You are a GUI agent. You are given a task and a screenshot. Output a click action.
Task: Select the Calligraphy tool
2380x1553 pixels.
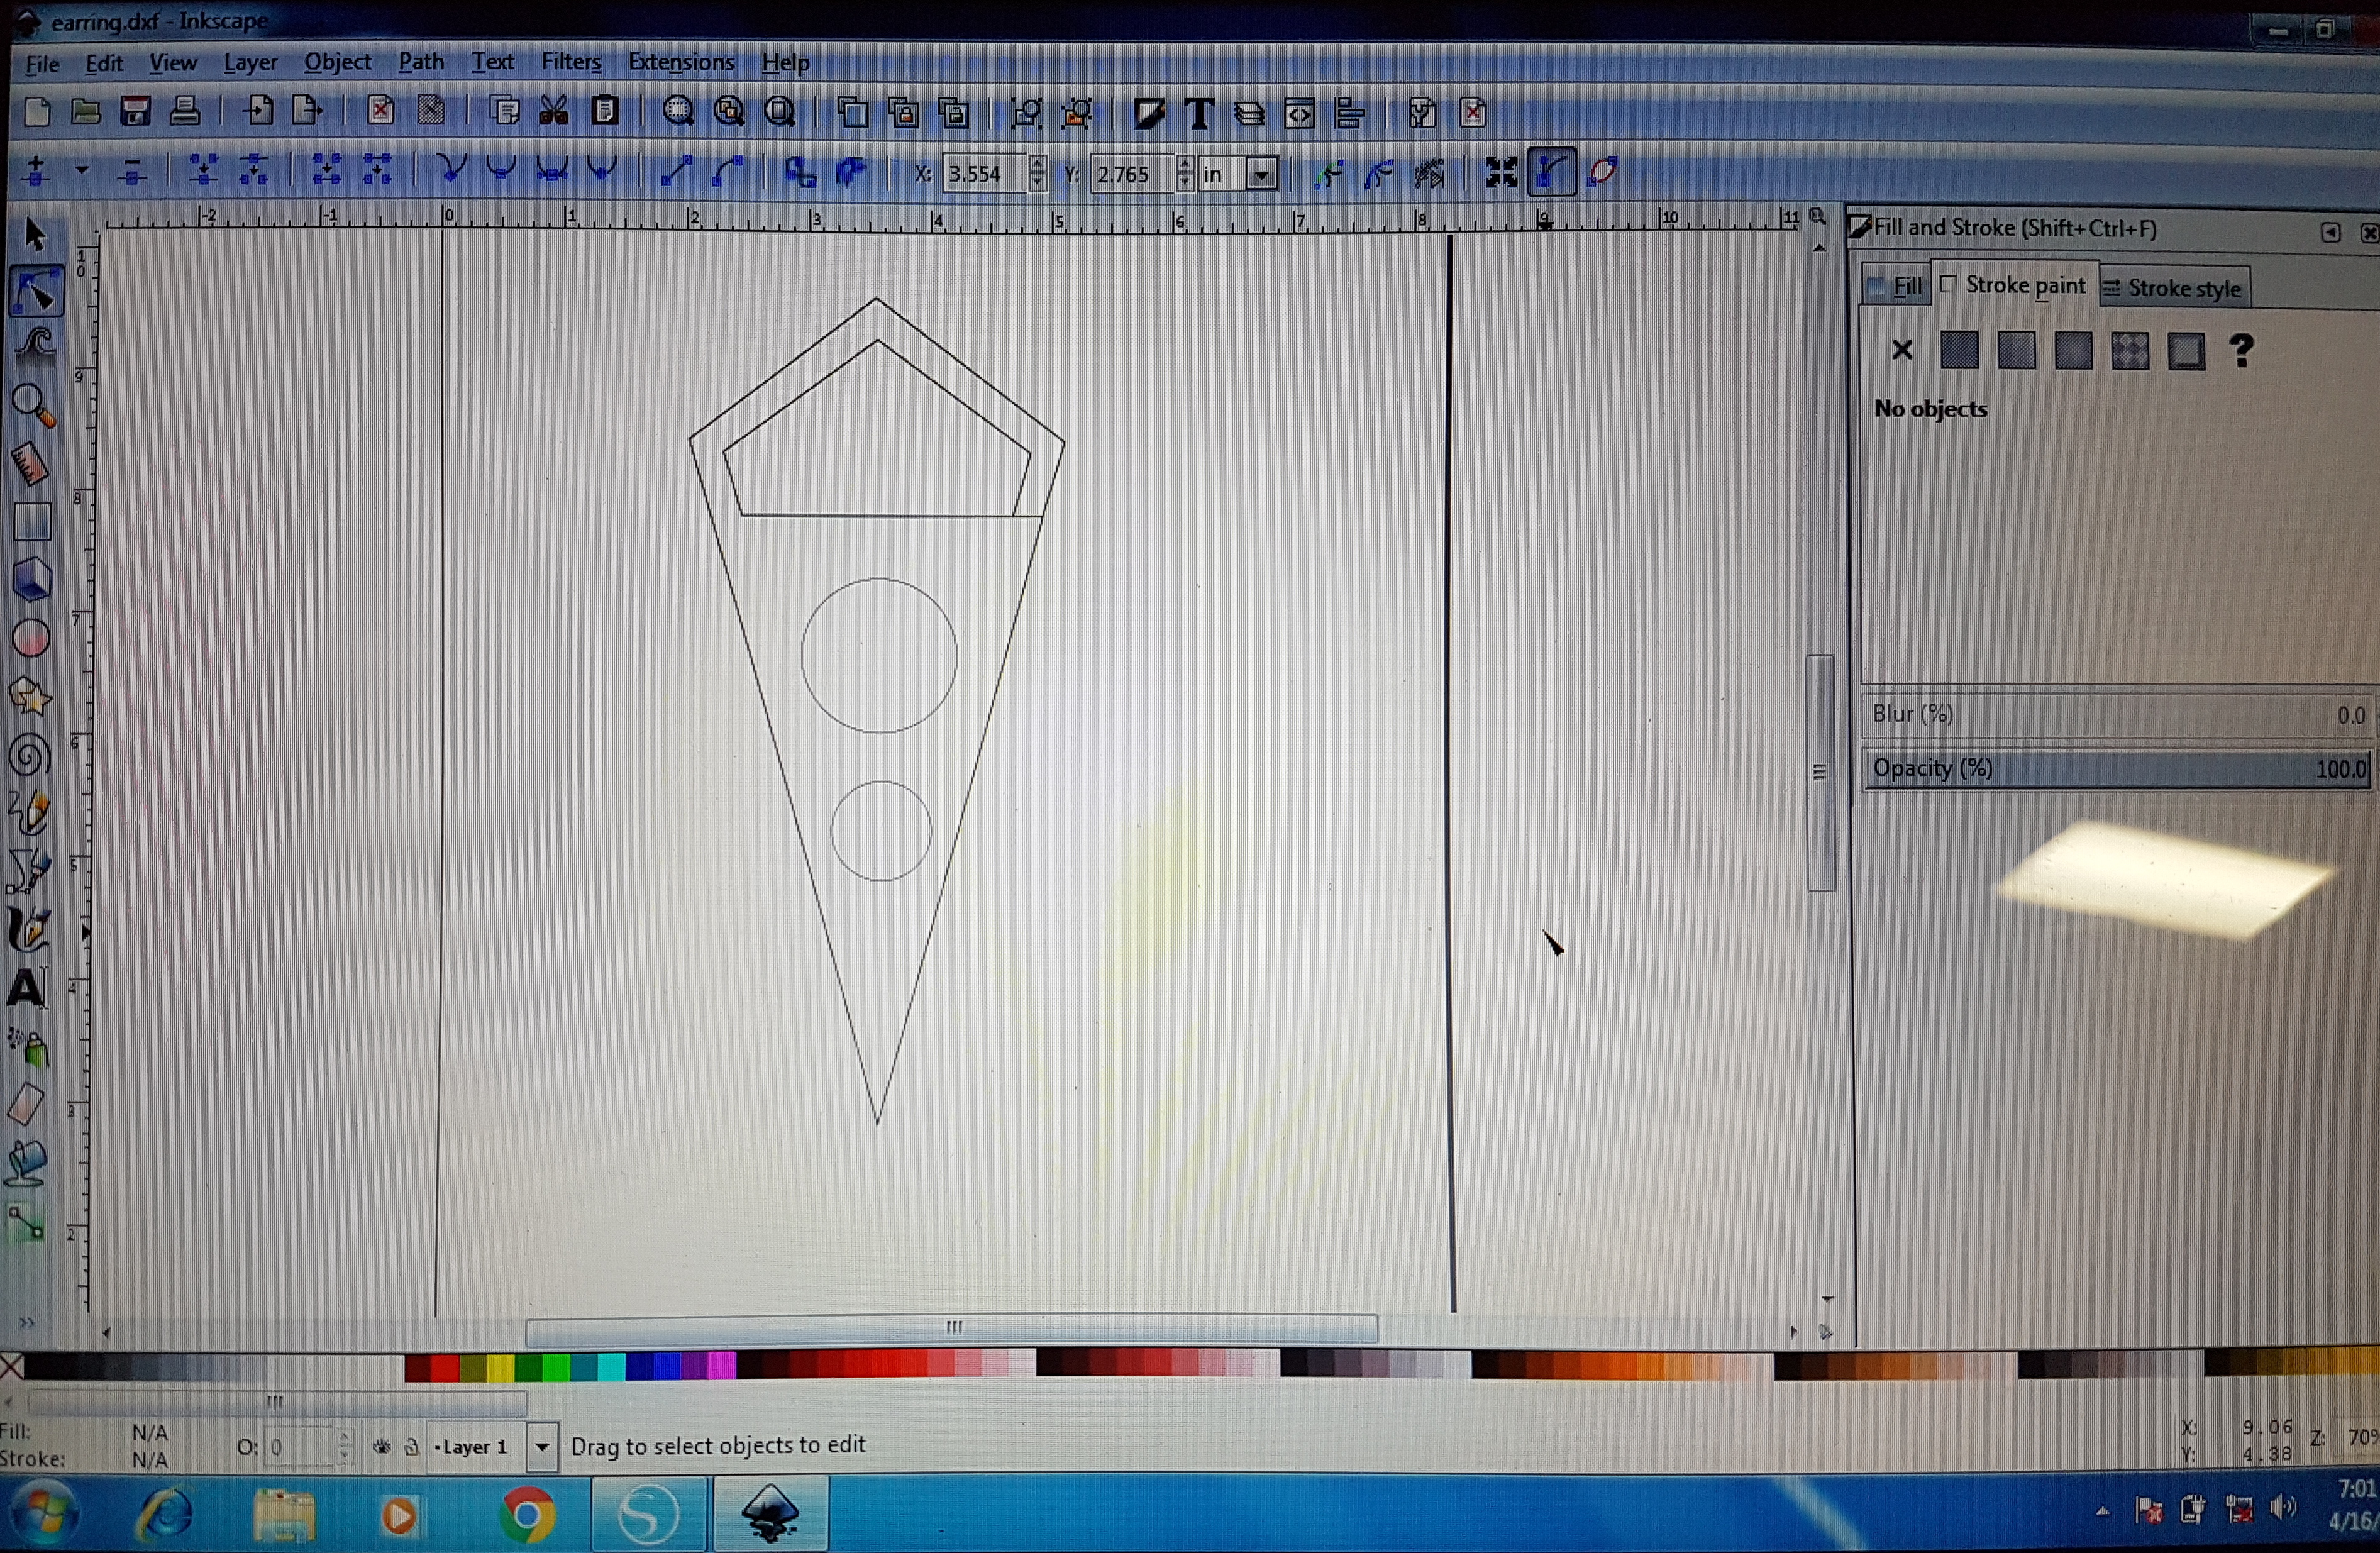tap(28, 929)
